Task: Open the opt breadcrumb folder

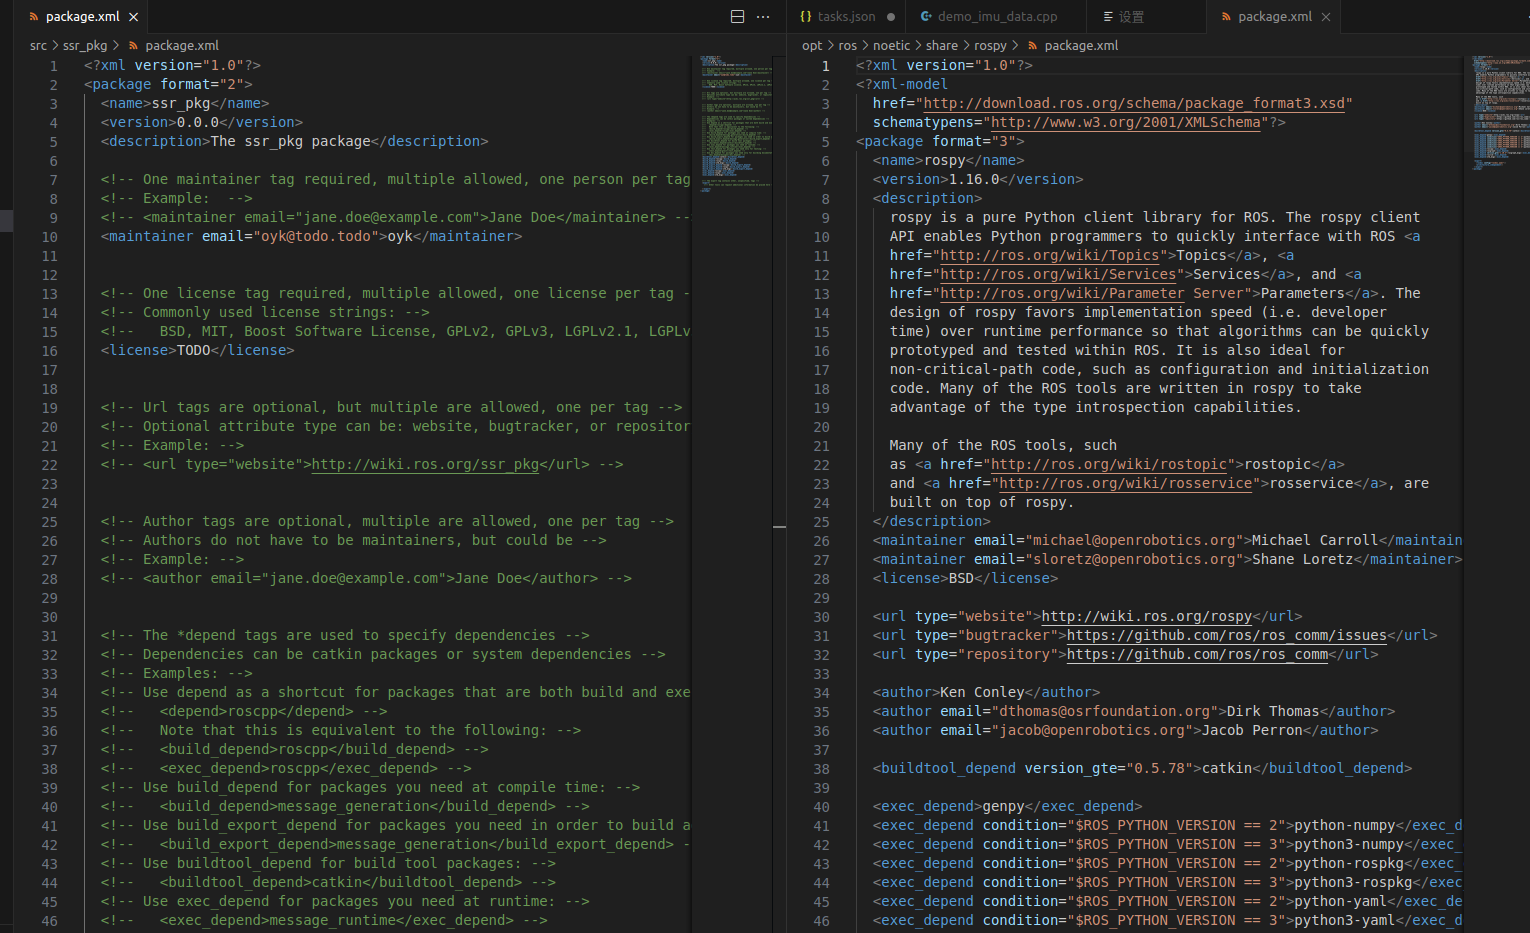Action: coord(812,46)
